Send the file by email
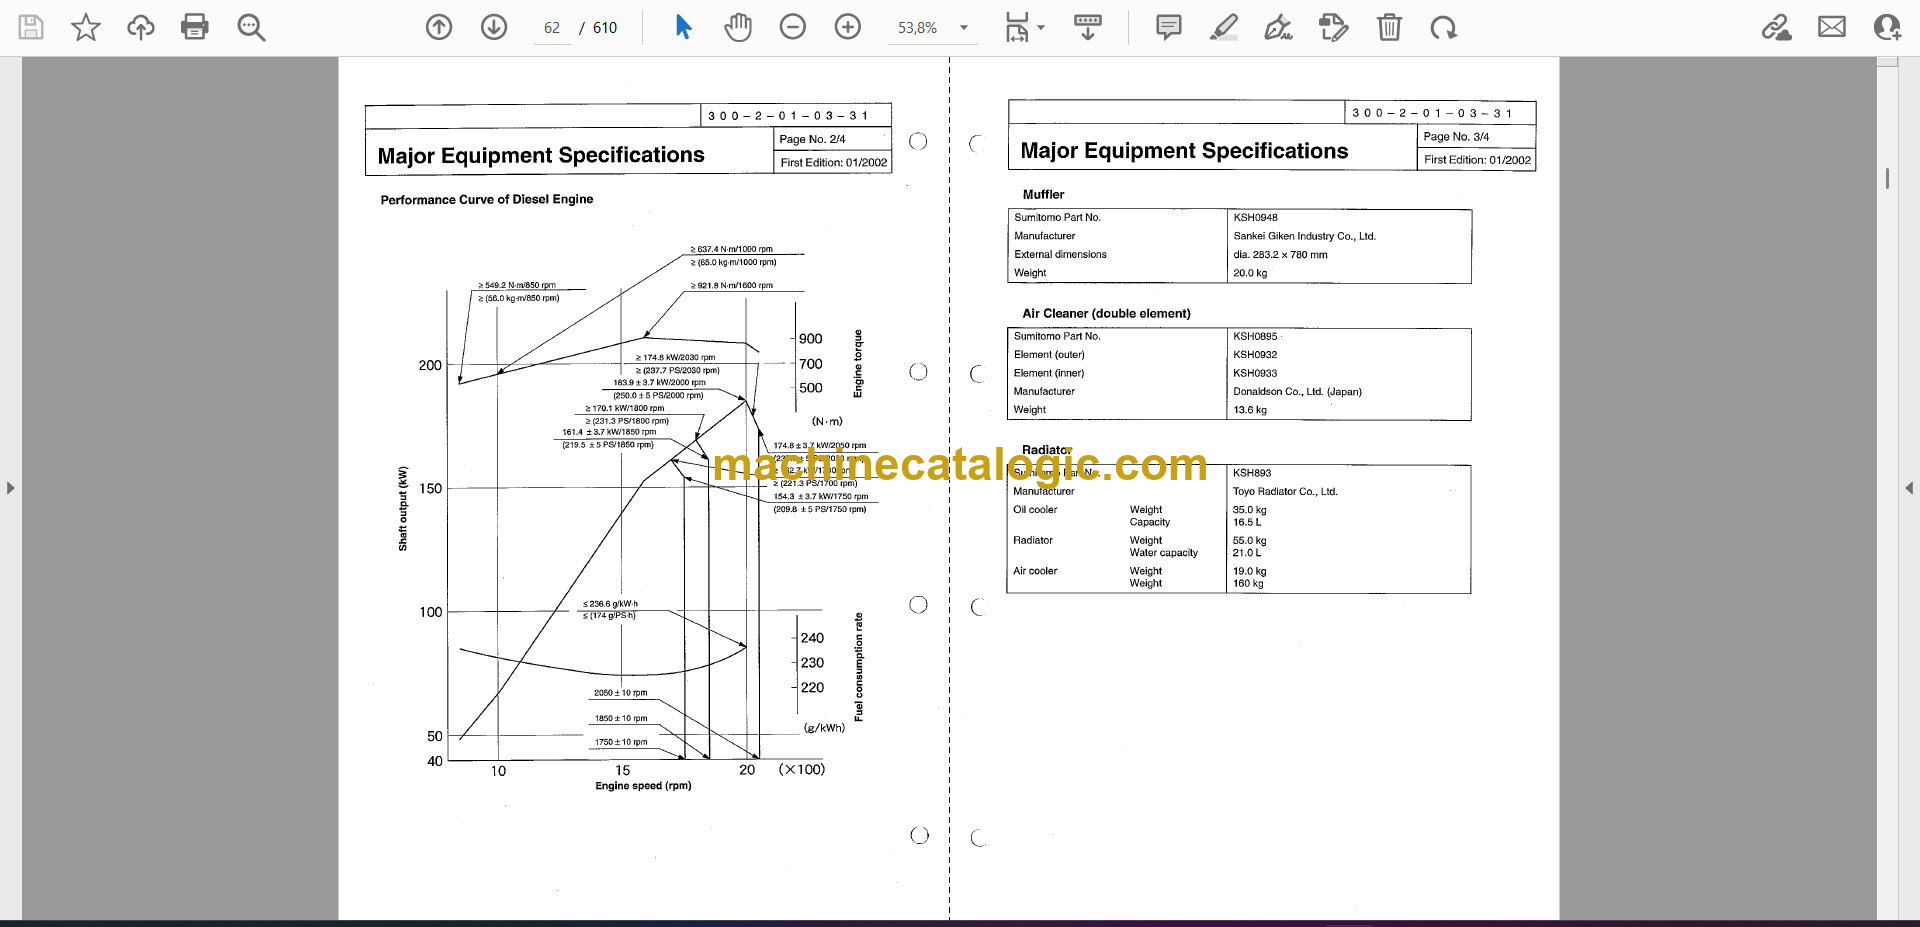Viewport: 1920px width, 927px height. (x=1832, y=27)
